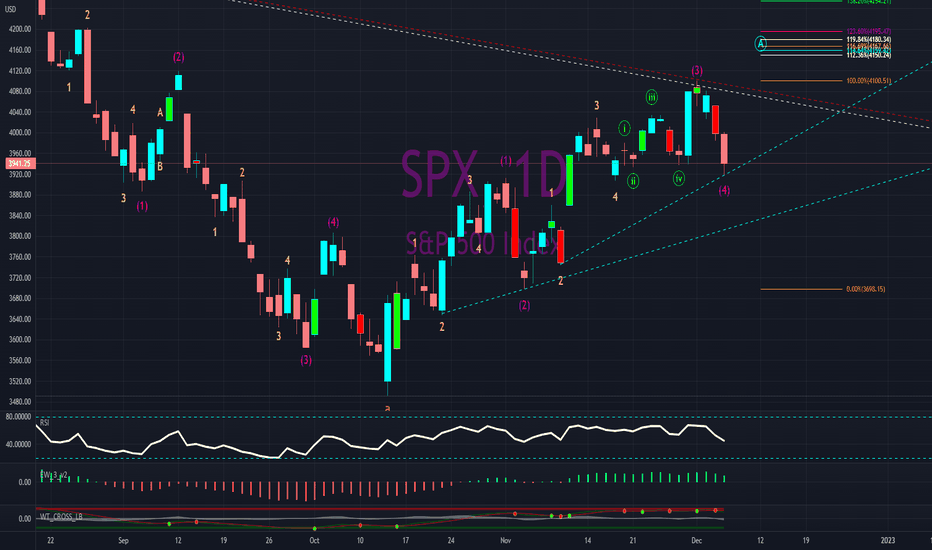
Task: Select the green circled ii wave label
Action: tap(633, 181)
